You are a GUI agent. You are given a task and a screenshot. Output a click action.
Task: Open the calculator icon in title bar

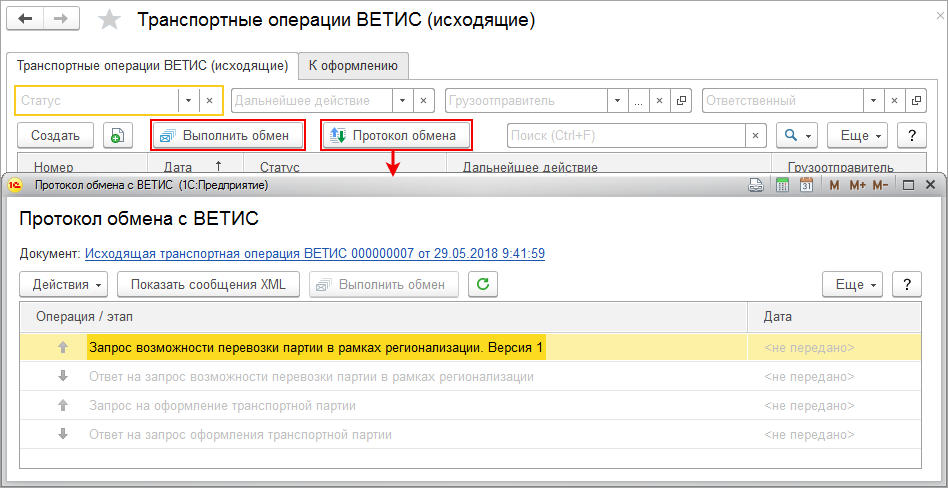click(782, 186)
